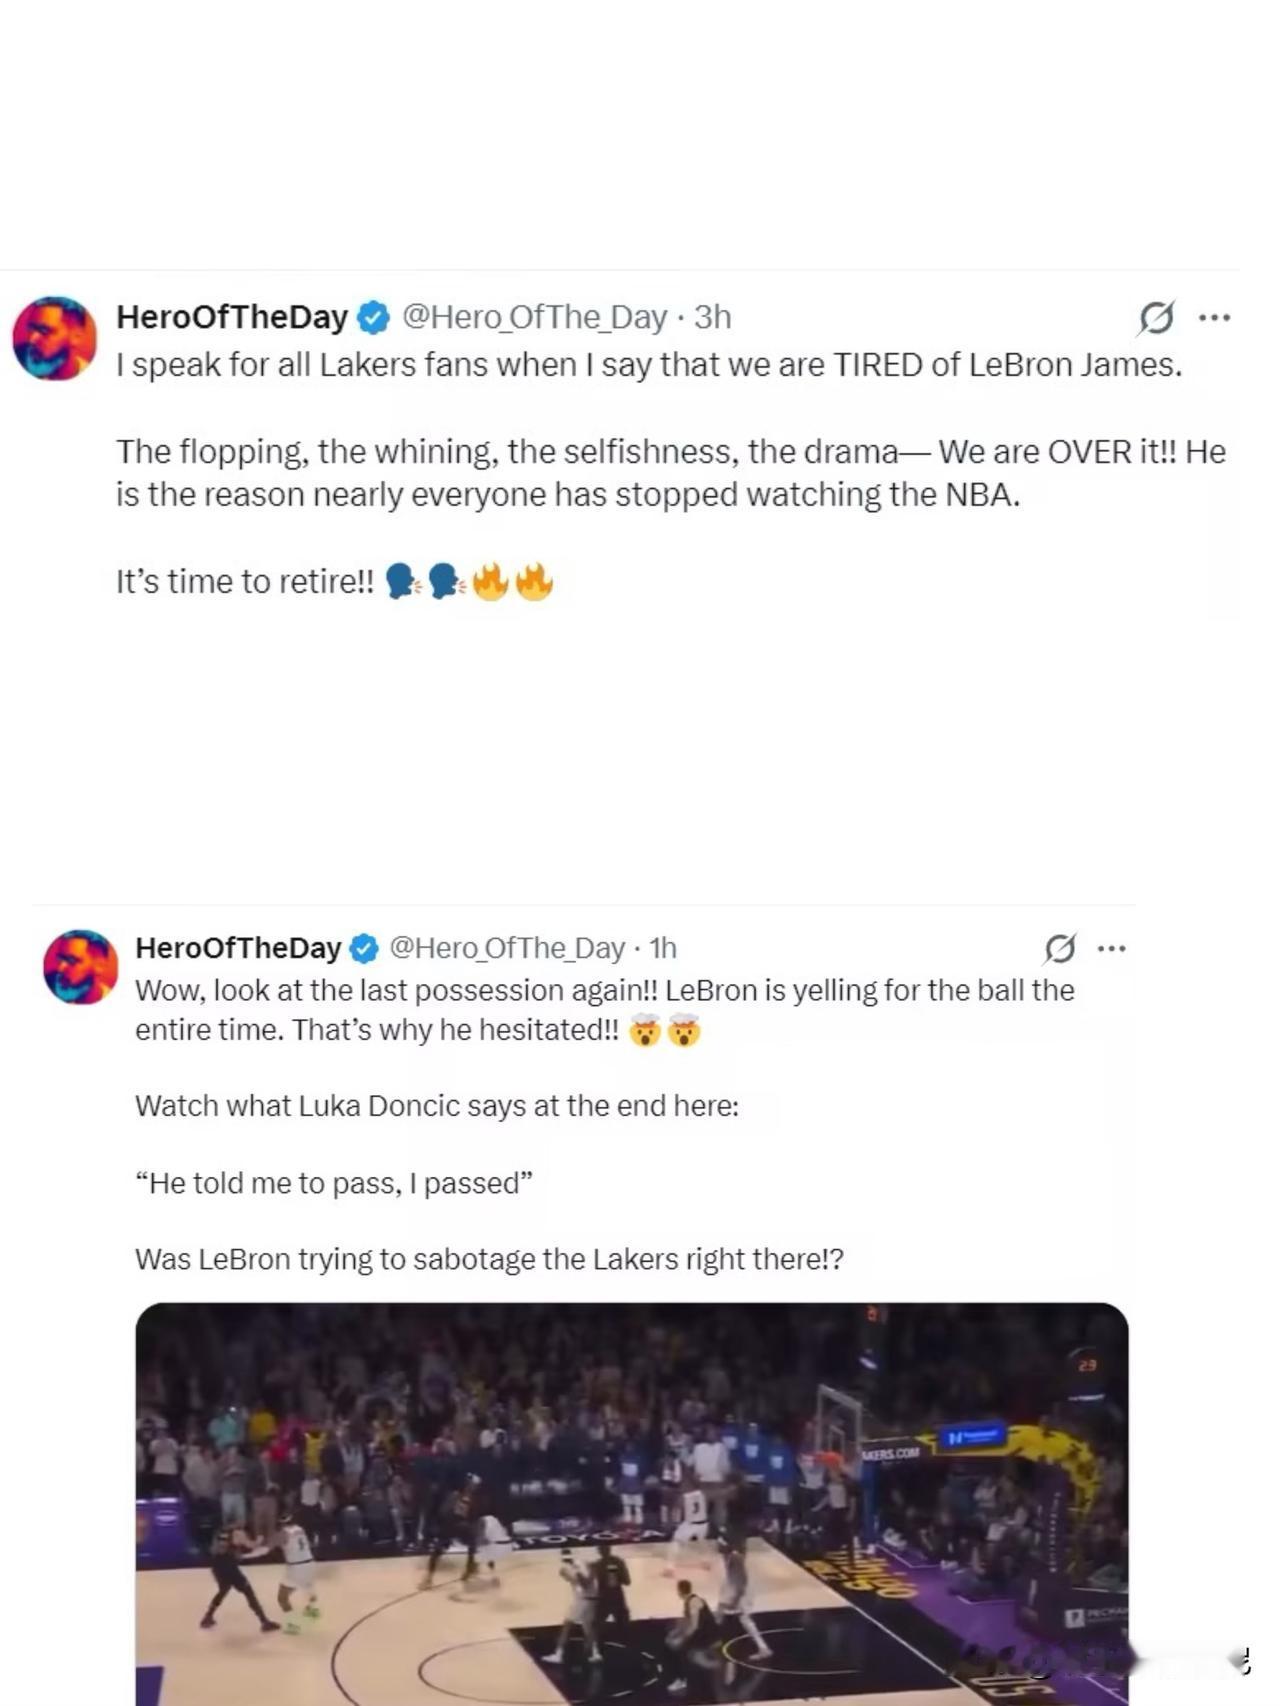The height and width of the screenshot is (1706, 1280).
Task: Play the basketball game video thumbnail
Action: [632, 1502]
